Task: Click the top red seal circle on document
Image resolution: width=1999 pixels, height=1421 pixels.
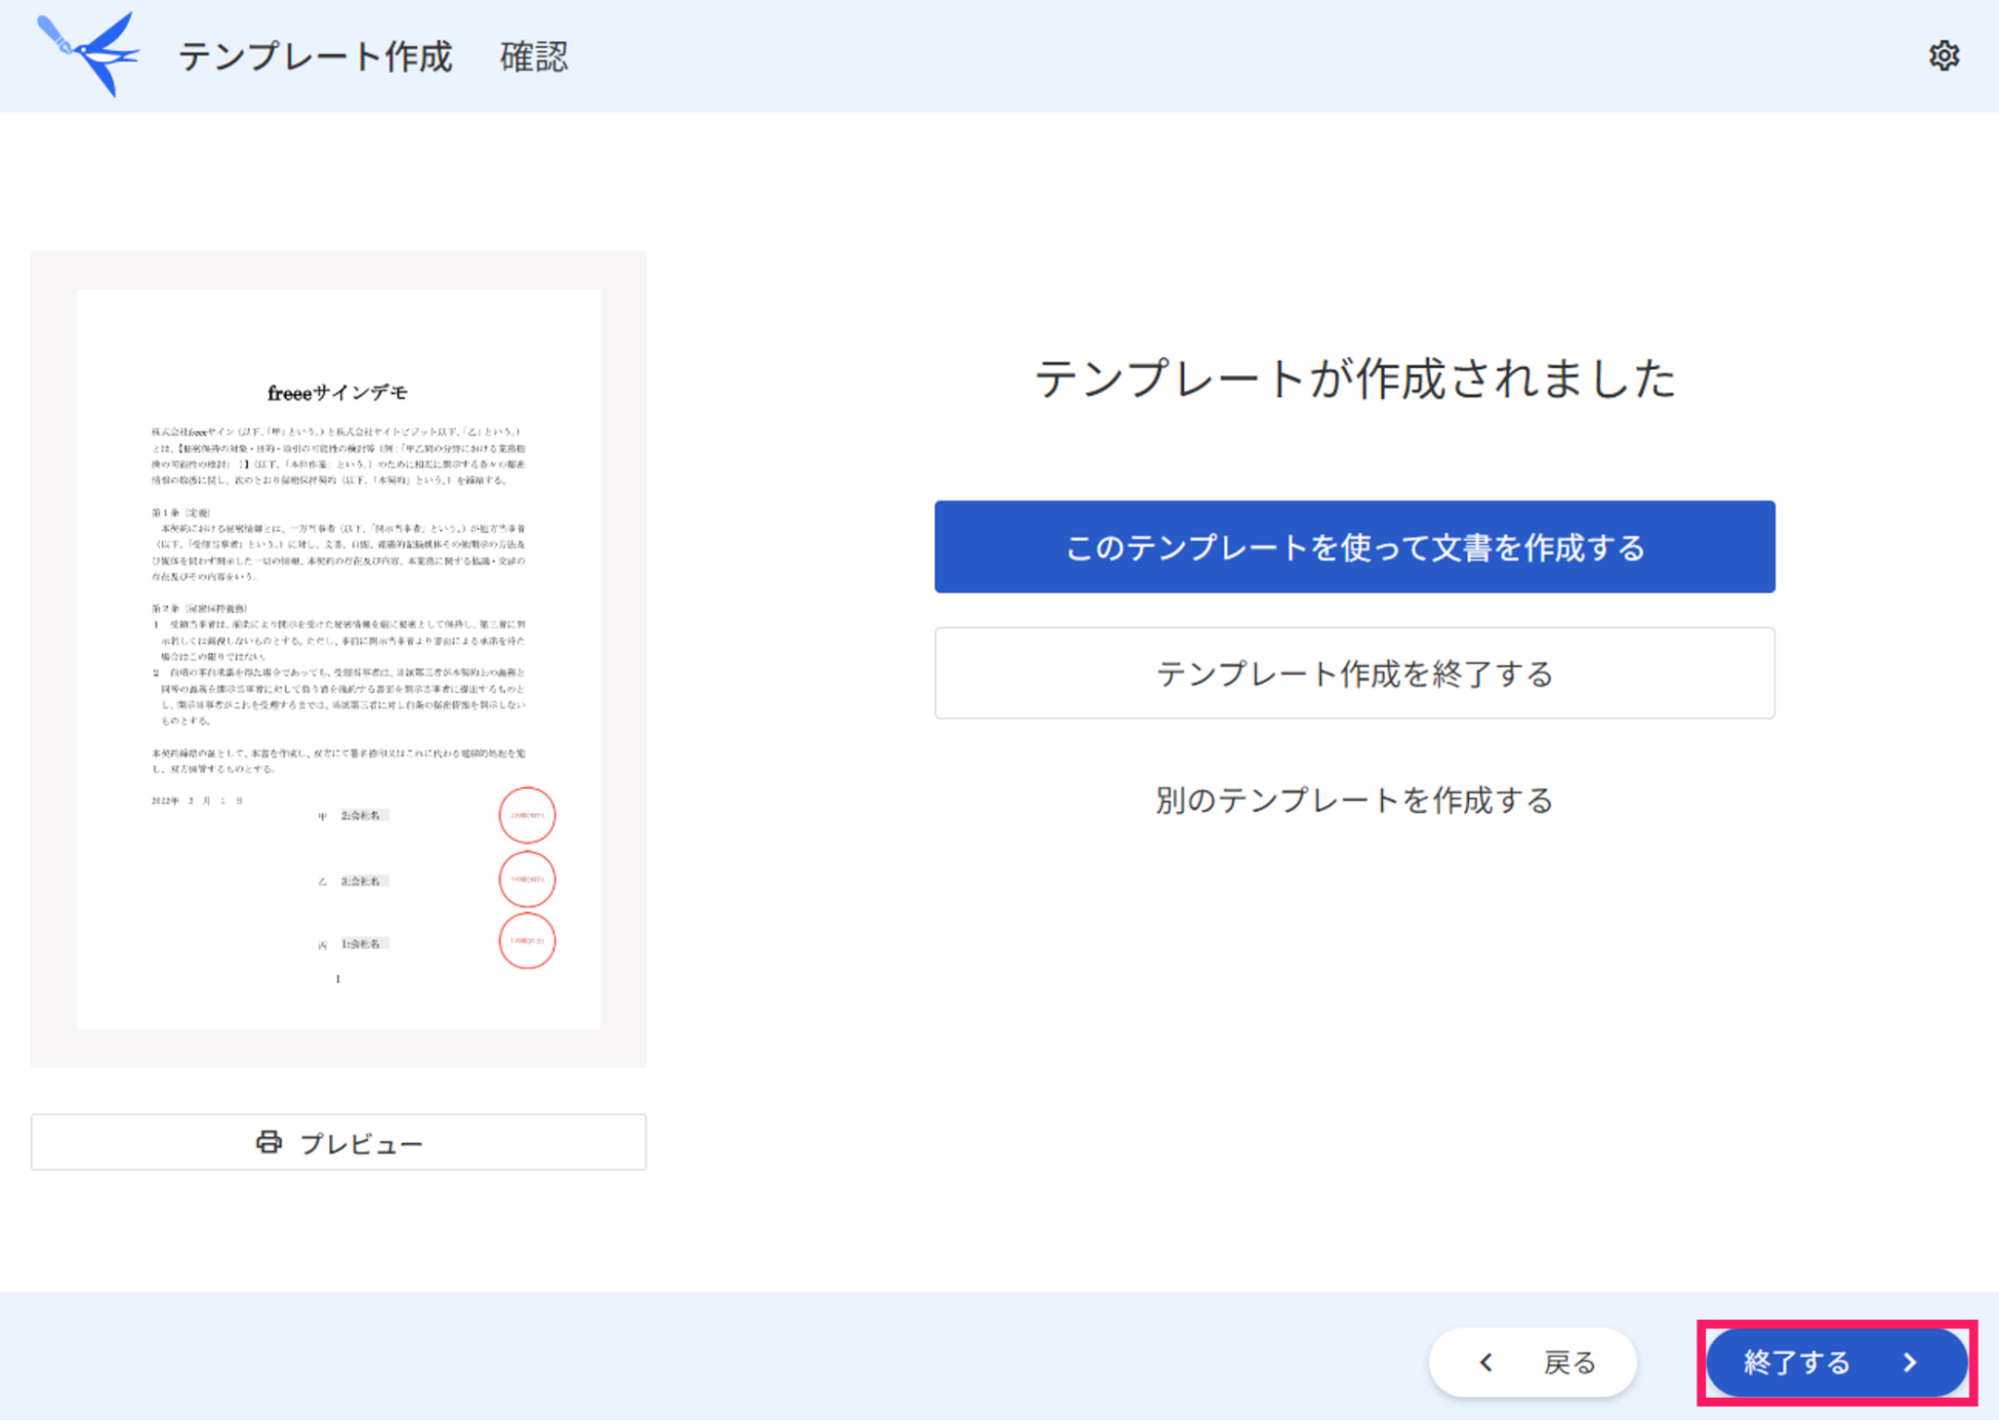Action: tap(527, 815)
